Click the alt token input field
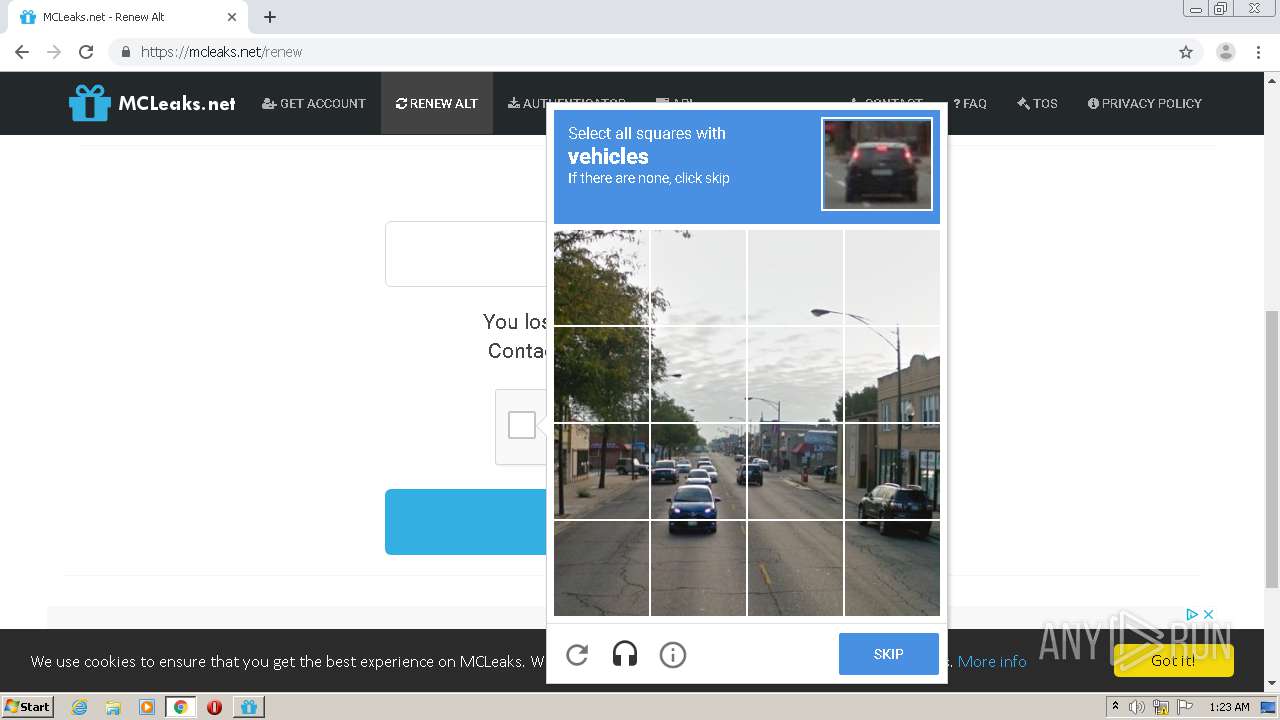Image resolution: width=1280 pixels, height=720 pixels. (466, 254)
